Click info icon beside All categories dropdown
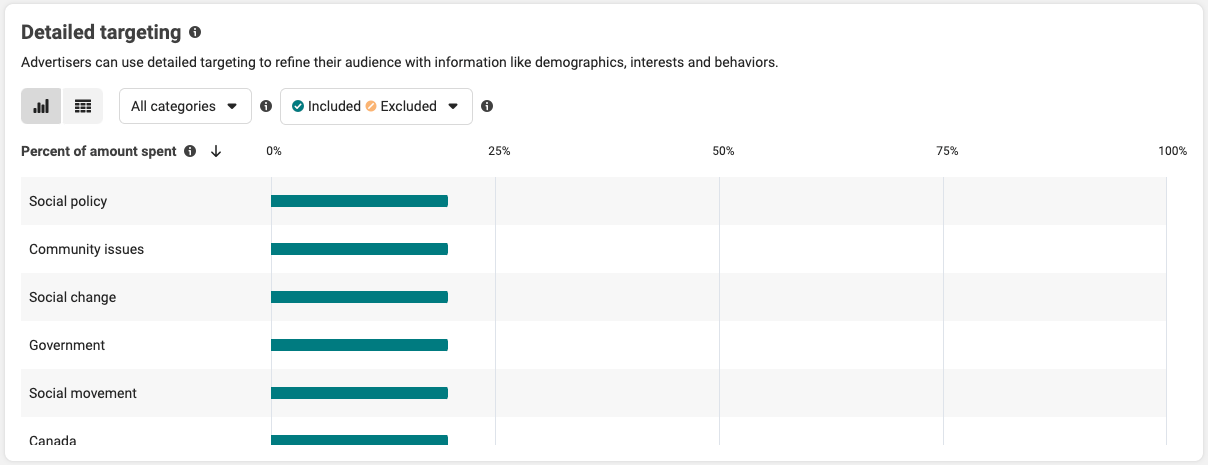Image resolution: width=1208 pixels, height=465 pixels. point(266,106)
